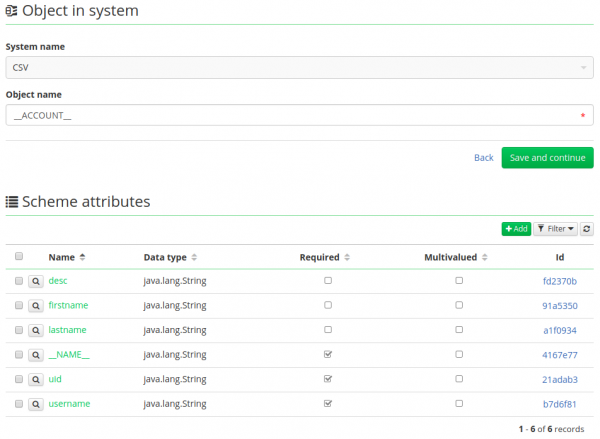Toggle Multivalued checkbox for lastname

[459, 330]
